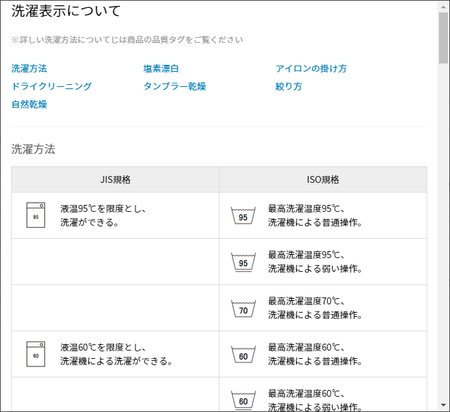Select ISO wash tub 95 weak-operation underlined icon
This screenshot has width=450, height=412.
(x=243, y=262)
